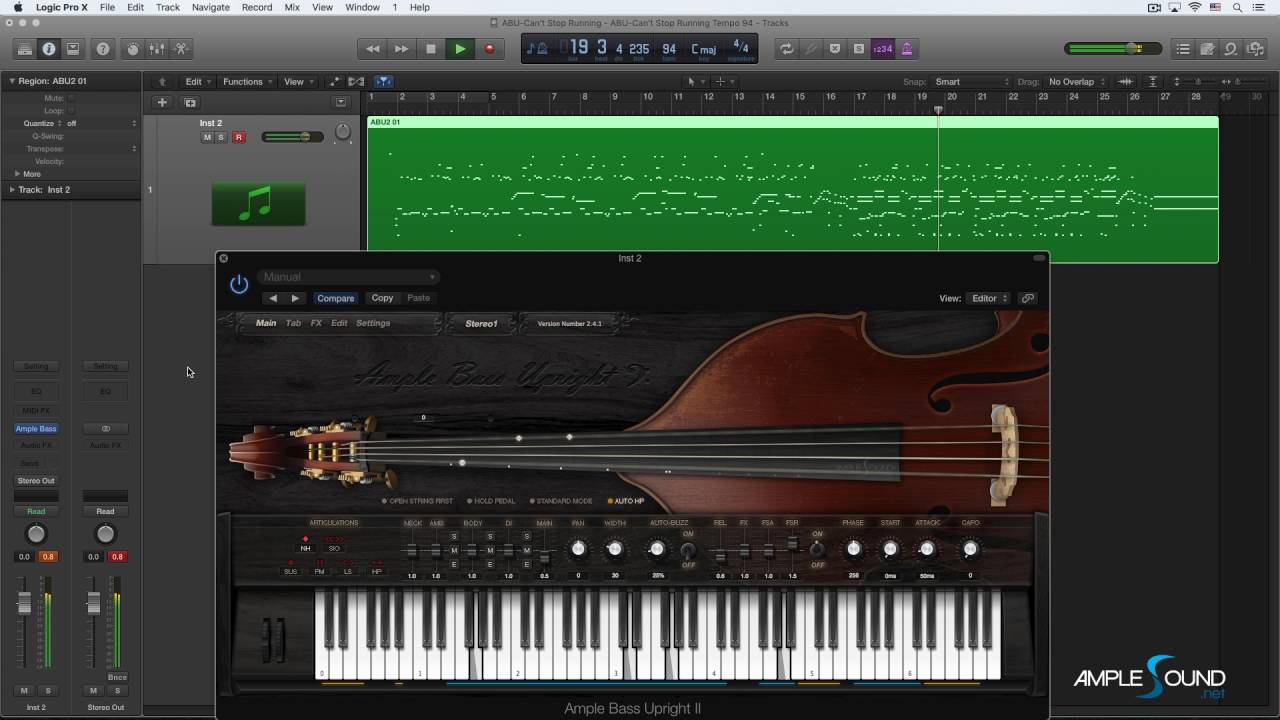Open the Mix menu
Image resolution: width=1280 pixels, height=720 pixels.
pos(292,7)
